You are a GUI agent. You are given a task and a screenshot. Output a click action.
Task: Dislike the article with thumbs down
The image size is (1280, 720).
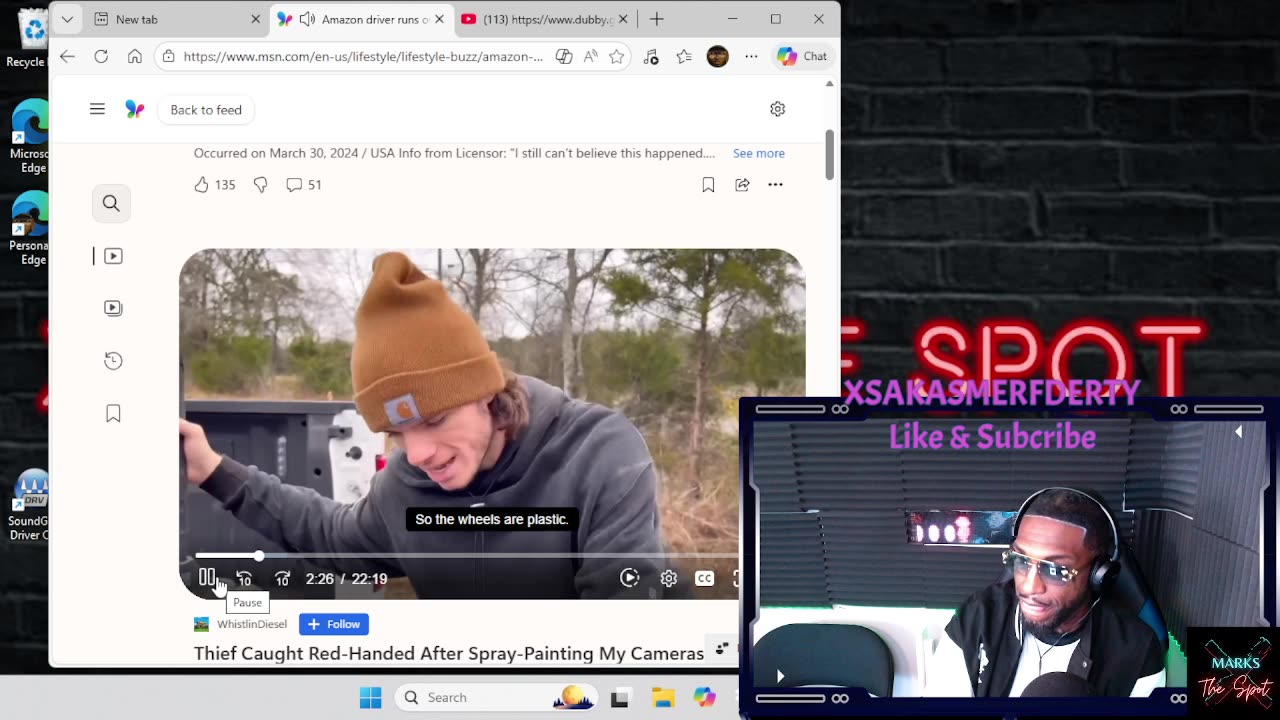coord(260,184)
